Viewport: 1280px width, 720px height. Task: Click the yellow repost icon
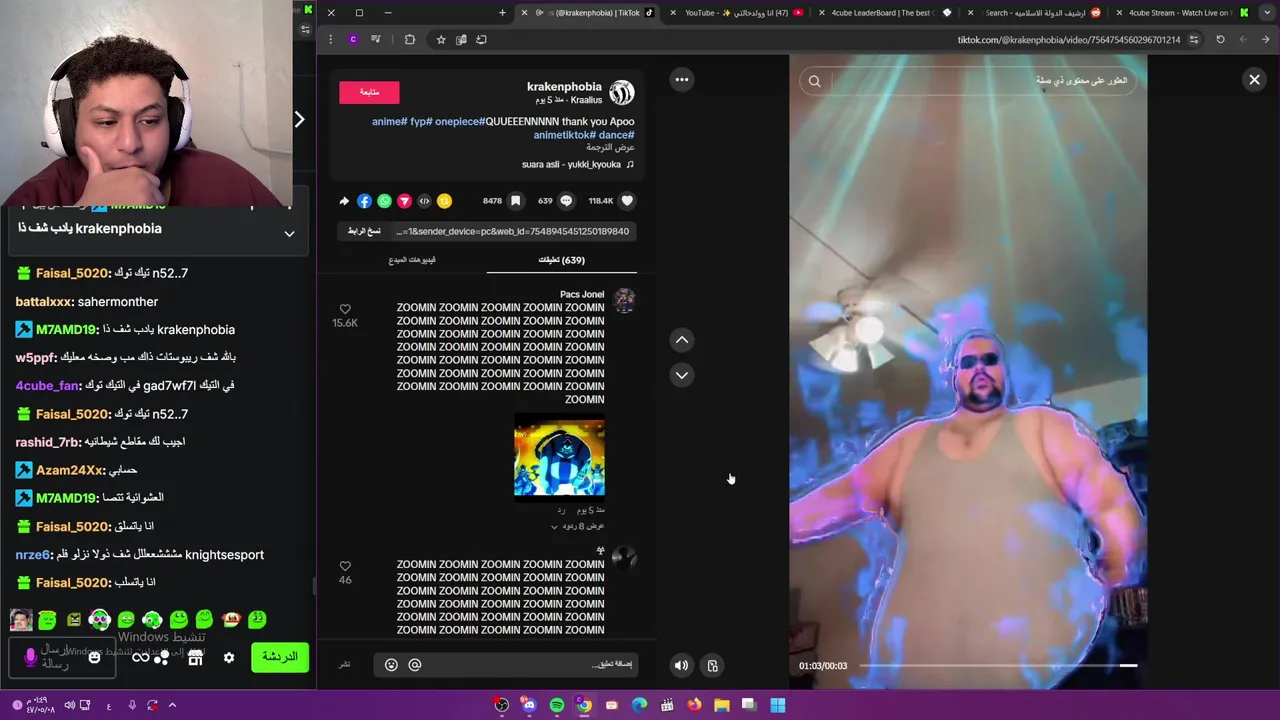pyautogui.click(x=444, y=201)
